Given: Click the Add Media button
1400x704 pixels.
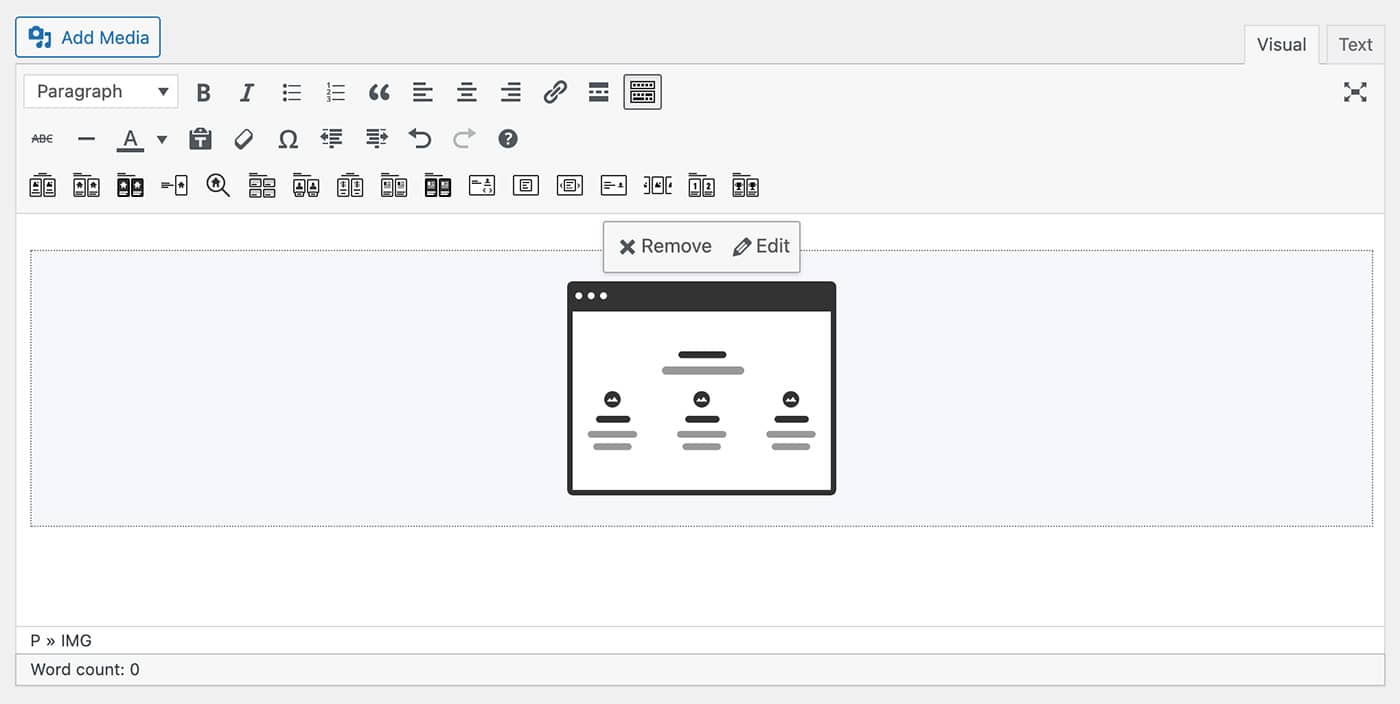Looking at the screenshot, I should tap(88, 38).
